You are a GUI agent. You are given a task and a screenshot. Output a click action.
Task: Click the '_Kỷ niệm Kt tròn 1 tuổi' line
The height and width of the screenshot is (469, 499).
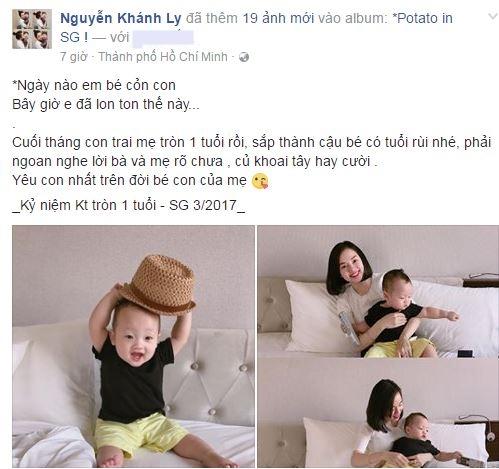tap(129, 205)
